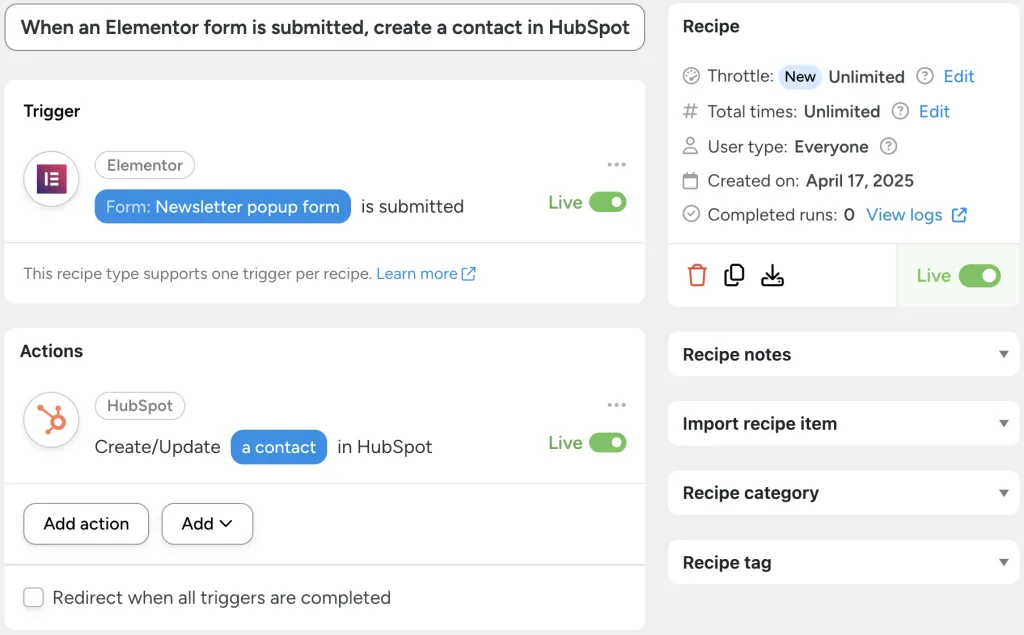Open View logs for completed runs
This screenshot has width=1024, height=635.
[905, 214]
